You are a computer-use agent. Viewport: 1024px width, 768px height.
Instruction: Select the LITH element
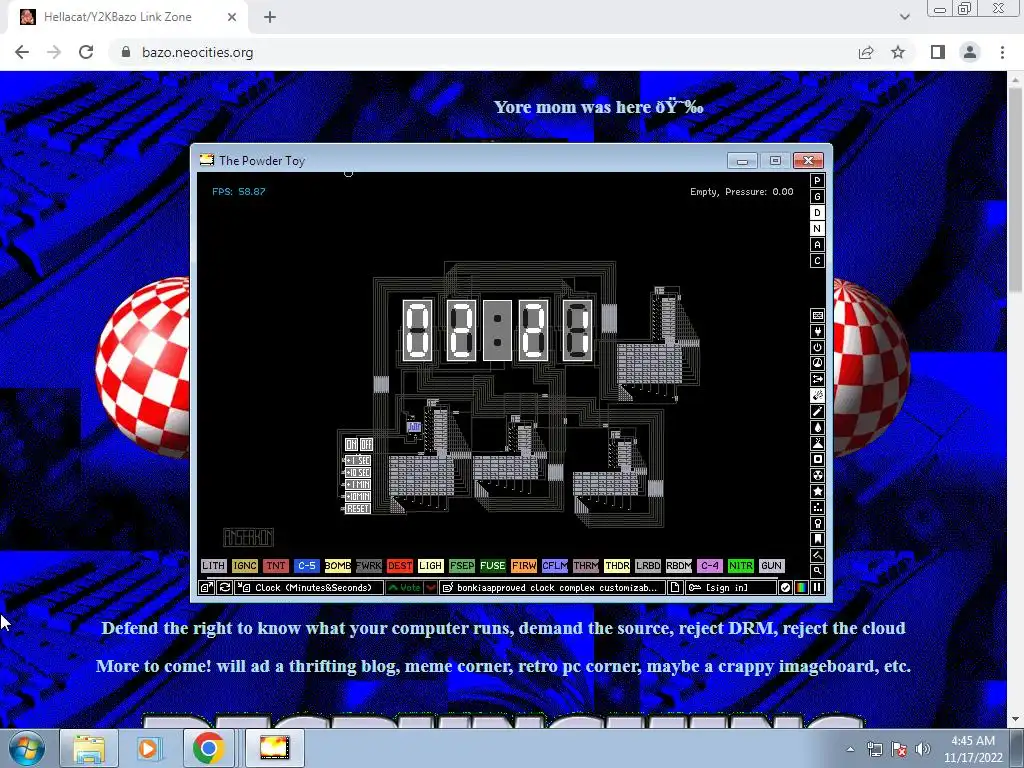[x=214, y=566]
